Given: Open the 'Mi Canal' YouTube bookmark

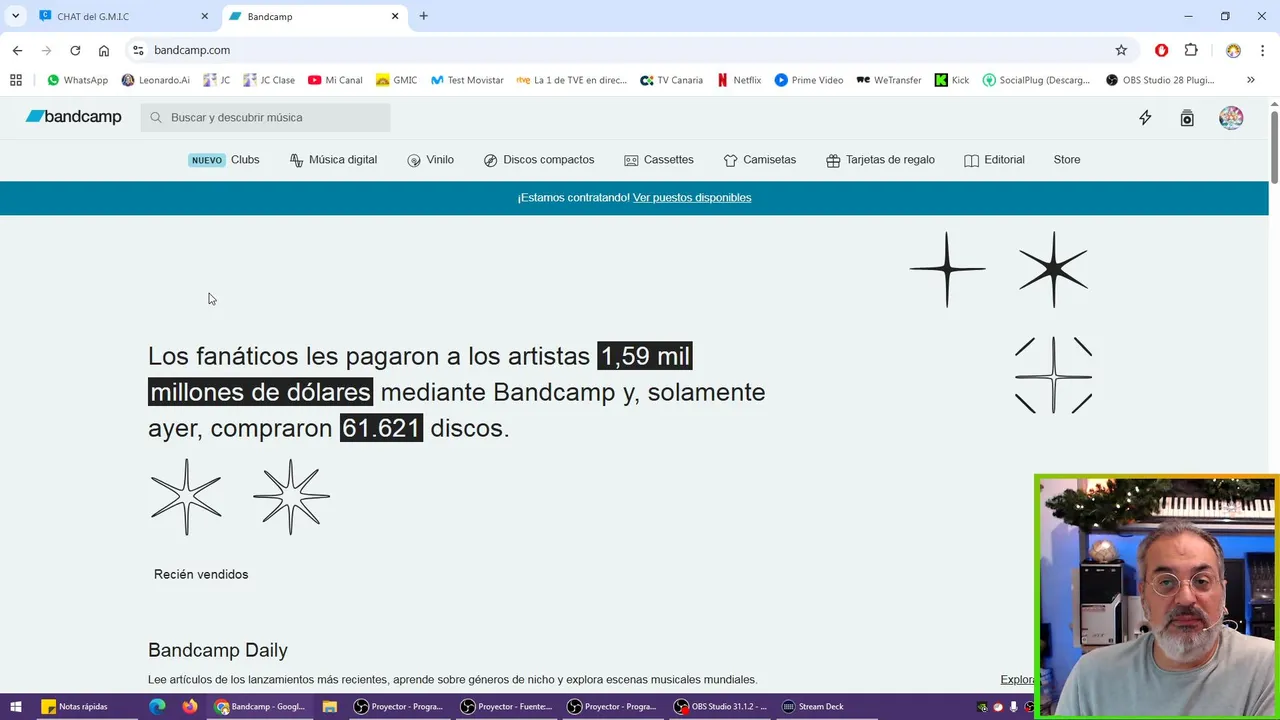Looking at the screenshot, I should point(335,80).
